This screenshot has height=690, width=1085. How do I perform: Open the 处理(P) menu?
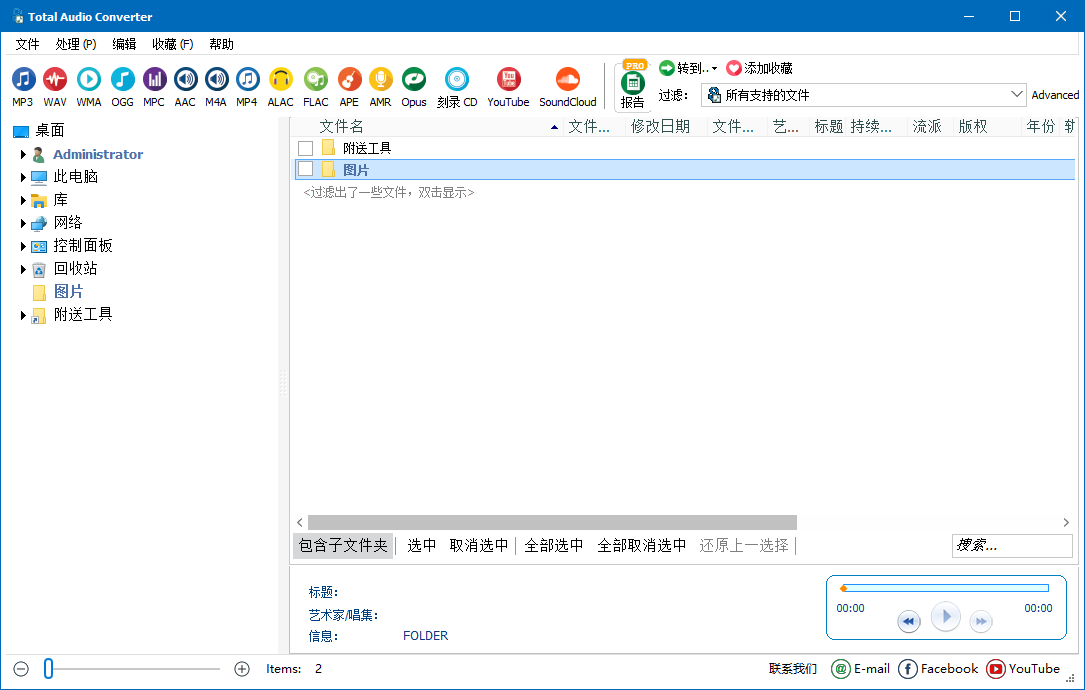click(74, 43)
